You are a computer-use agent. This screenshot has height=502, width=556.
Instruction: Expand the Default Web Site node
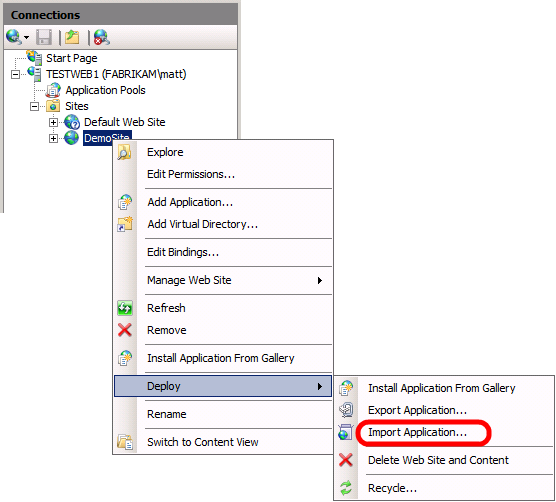click(x=53, y=122)
